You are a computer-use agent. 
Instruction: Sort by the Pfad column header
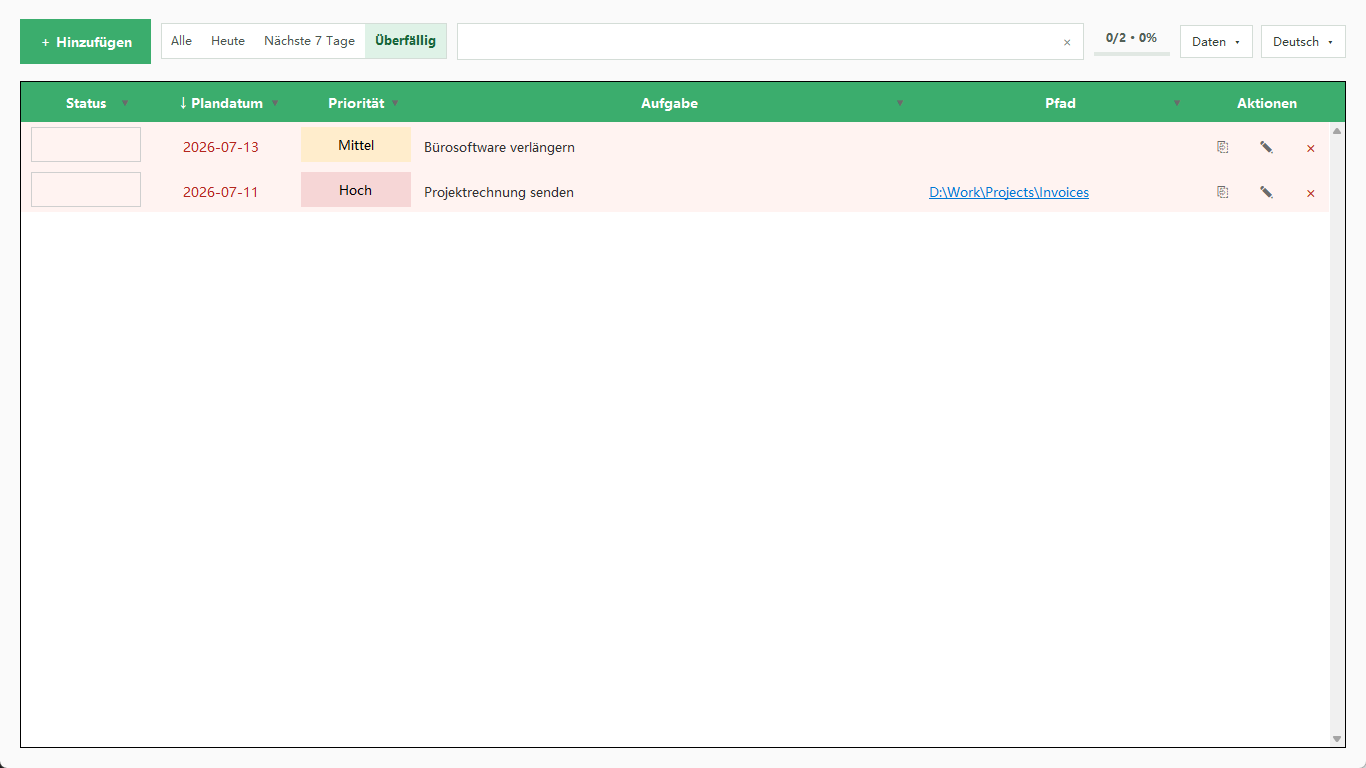click(1060, 103)
